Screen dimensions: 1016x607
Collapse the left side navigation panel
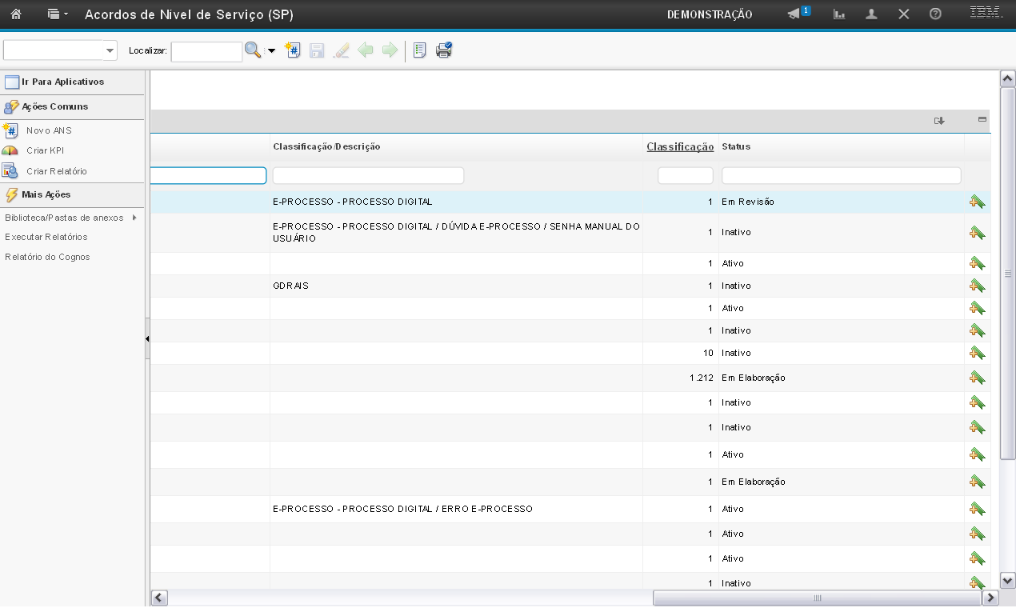148,338
